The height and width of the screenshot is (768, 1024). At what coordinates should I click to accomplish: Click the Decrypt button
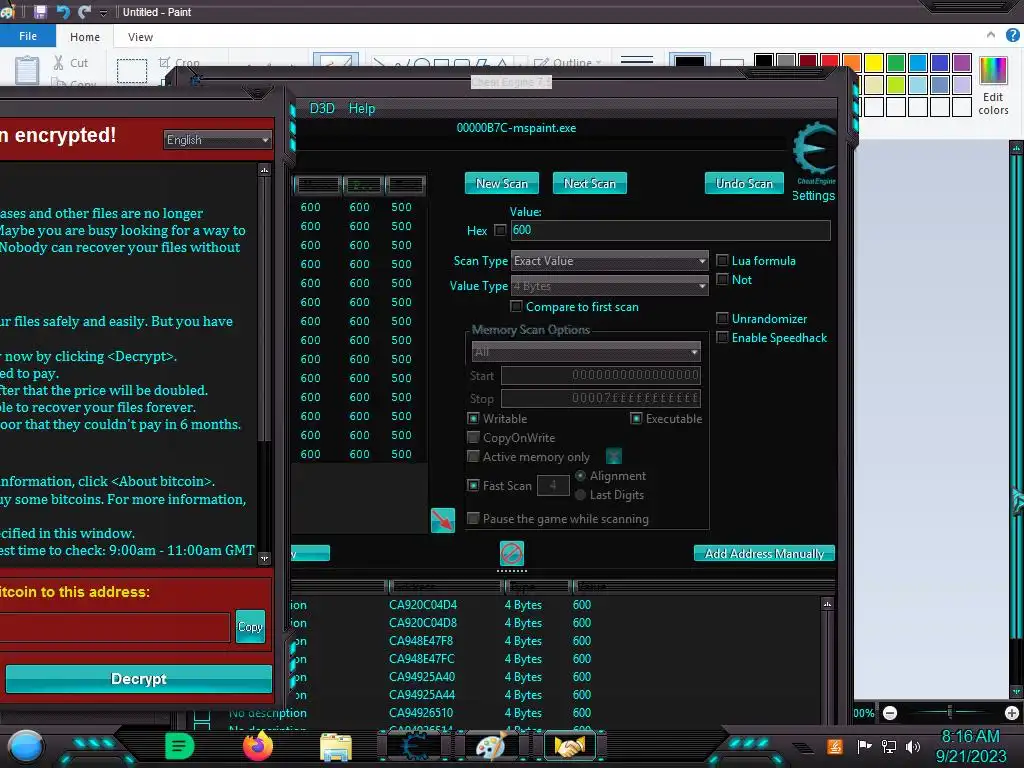click(139, 679)
